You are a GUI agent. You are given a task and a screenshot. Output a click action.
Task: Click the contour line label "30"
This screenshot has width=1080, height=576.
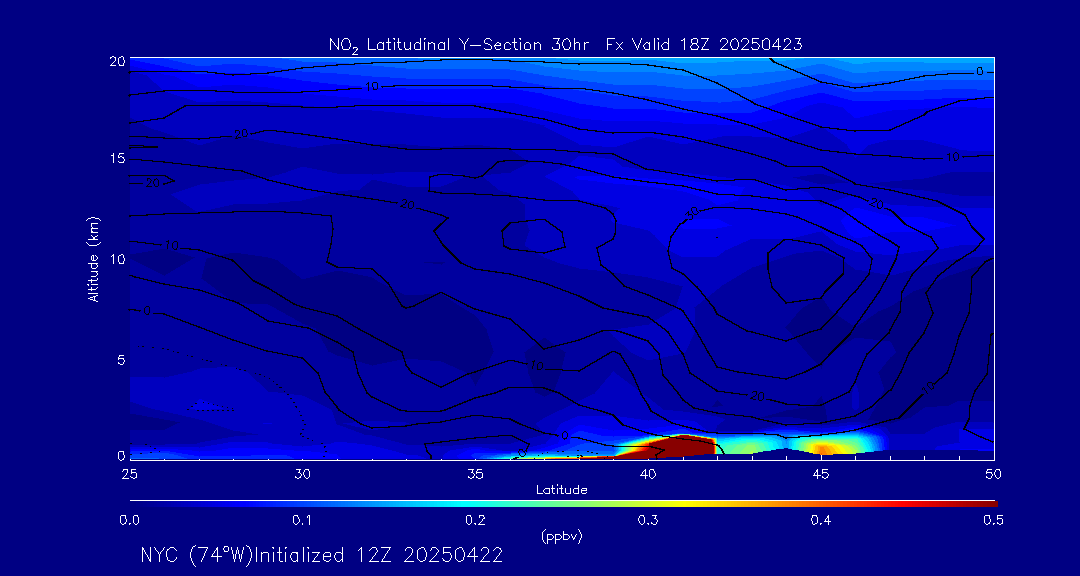point(692,214)
